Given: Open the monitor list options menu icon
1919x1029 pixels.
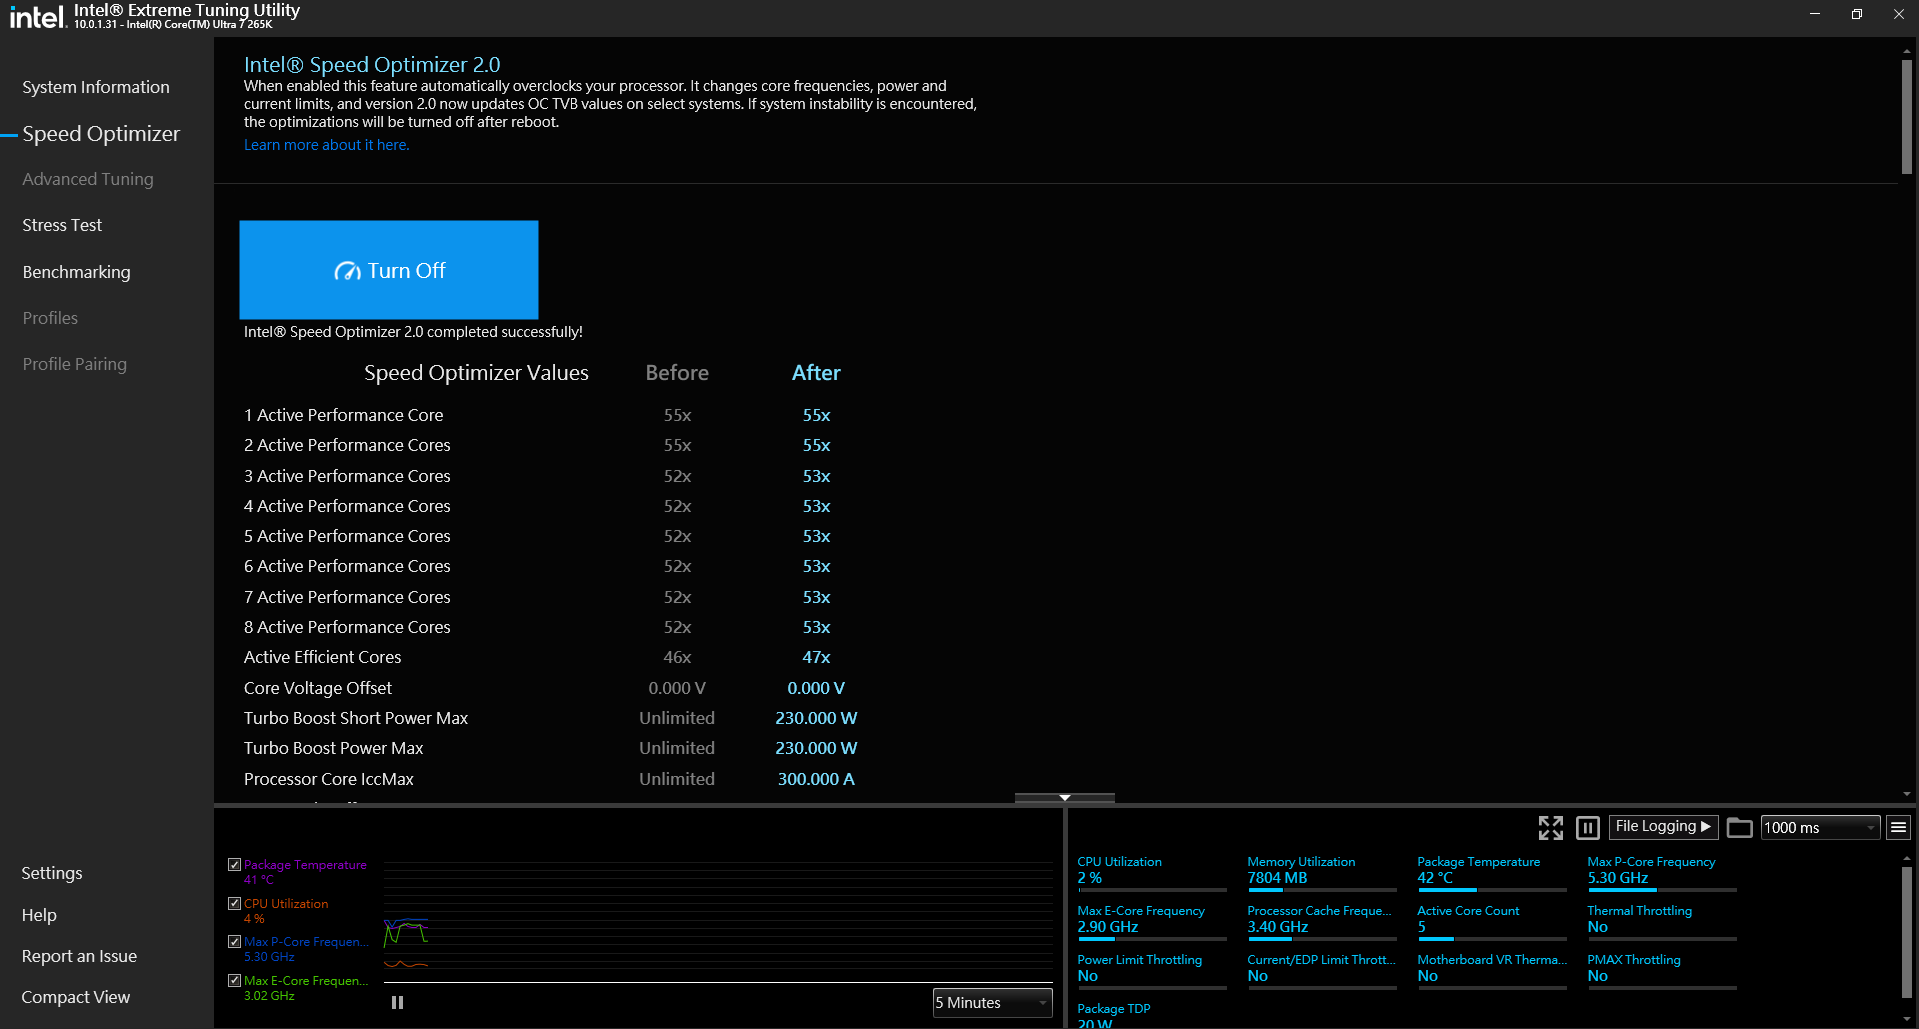Looking at the screenshot, I should pyautogui.click(x=1898, y=827).
